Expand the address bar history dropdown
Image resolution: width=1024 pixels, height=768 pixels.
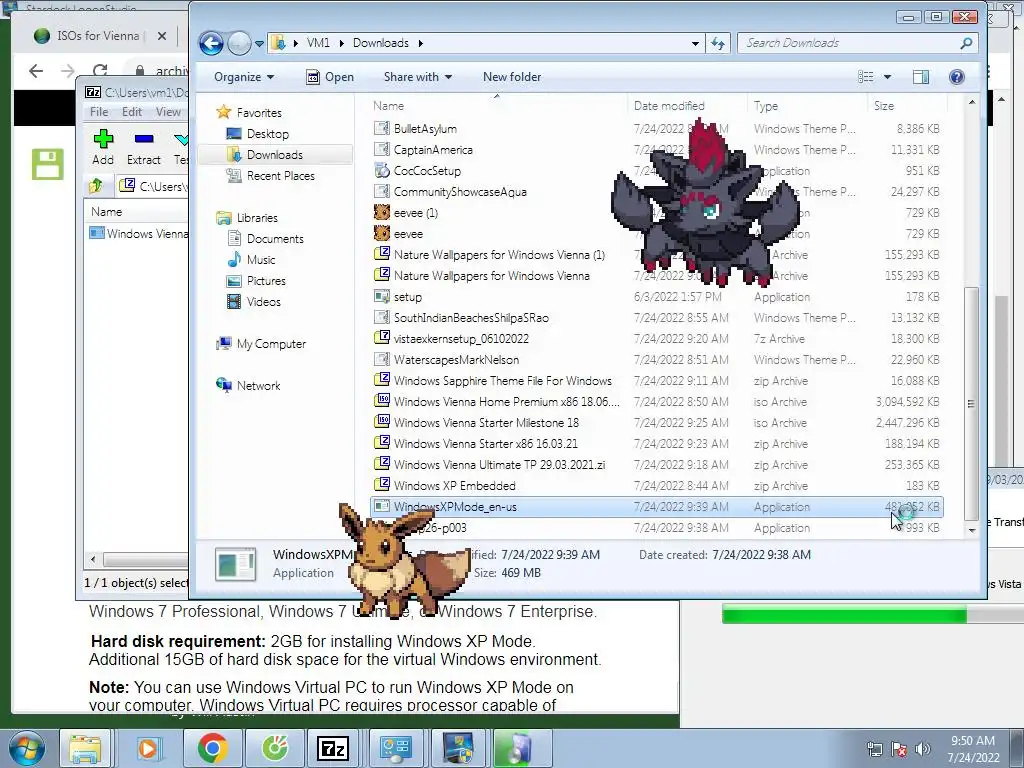click(695, 43)
